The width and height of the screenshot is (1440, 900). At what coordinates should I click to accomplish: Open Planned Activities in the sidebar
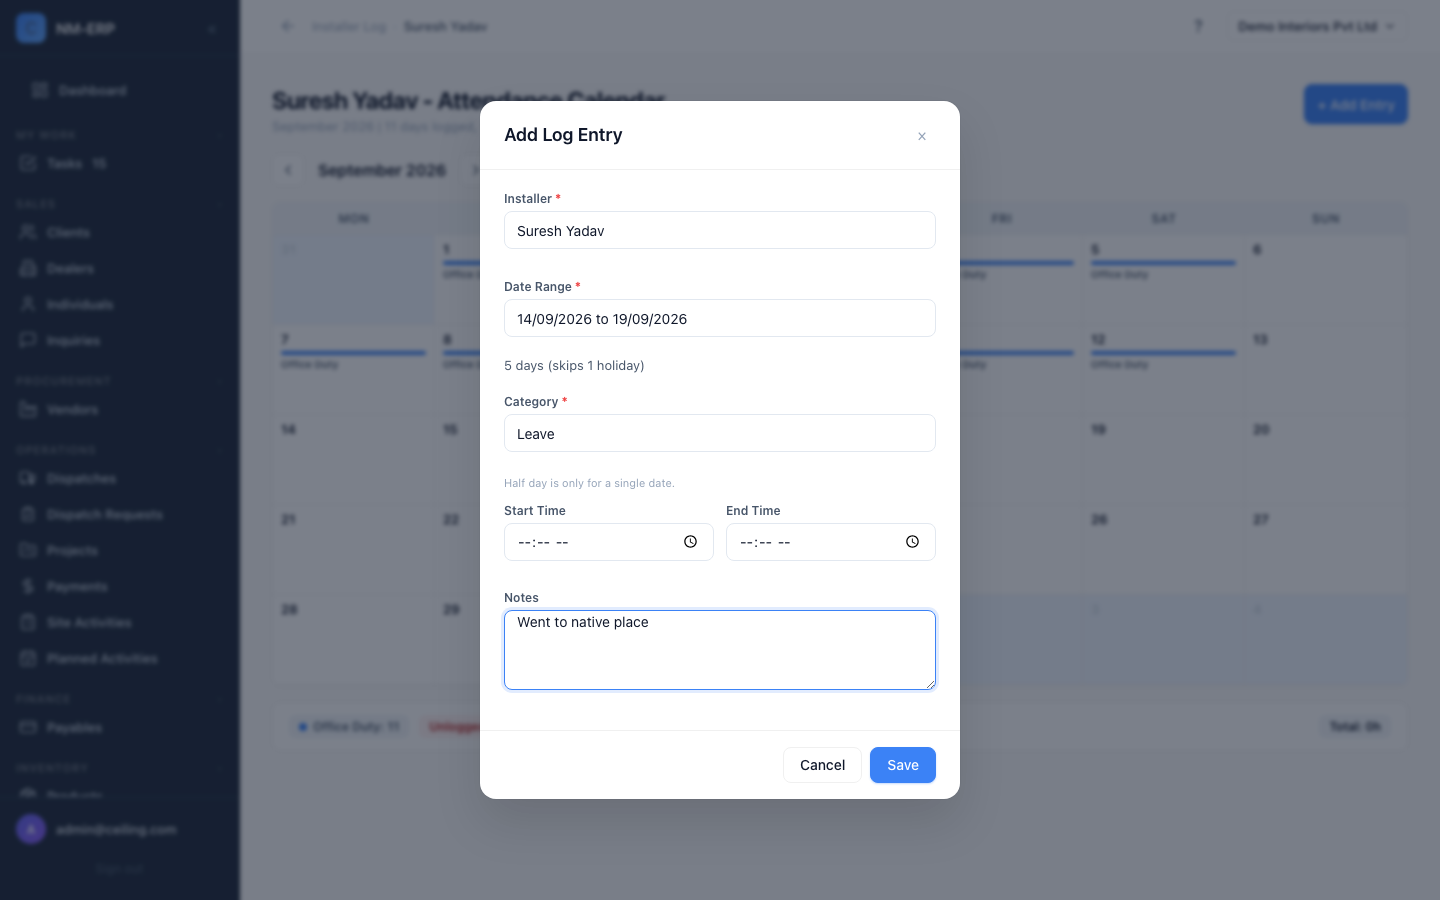click(x=120, y=658)
